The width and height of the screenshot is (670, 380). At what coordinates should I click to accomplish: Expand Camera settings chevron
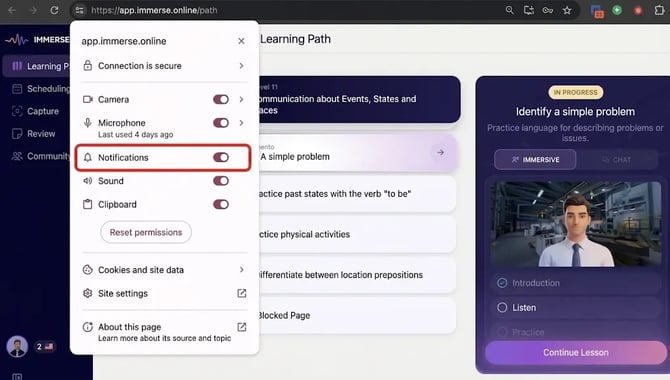click(241, 99)
